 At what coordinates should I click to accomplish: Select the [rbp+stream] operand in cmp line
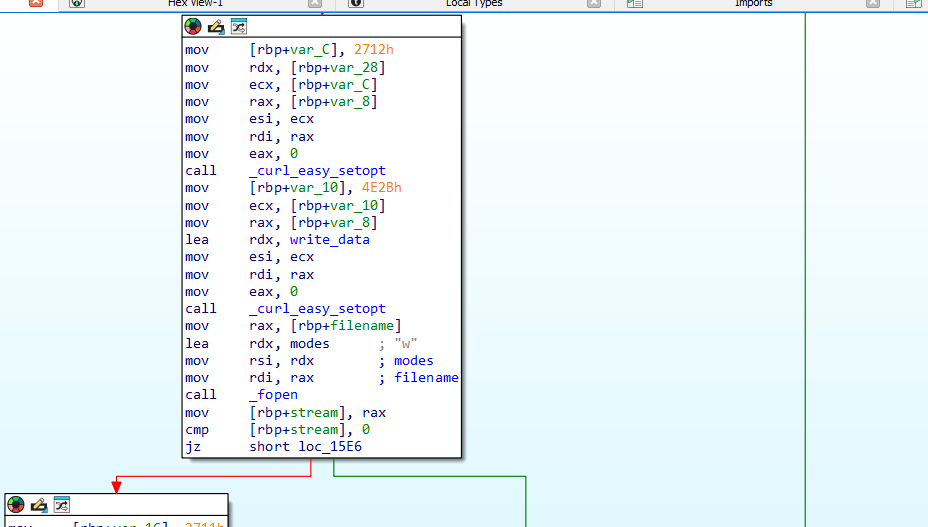[x=297, y=430]
